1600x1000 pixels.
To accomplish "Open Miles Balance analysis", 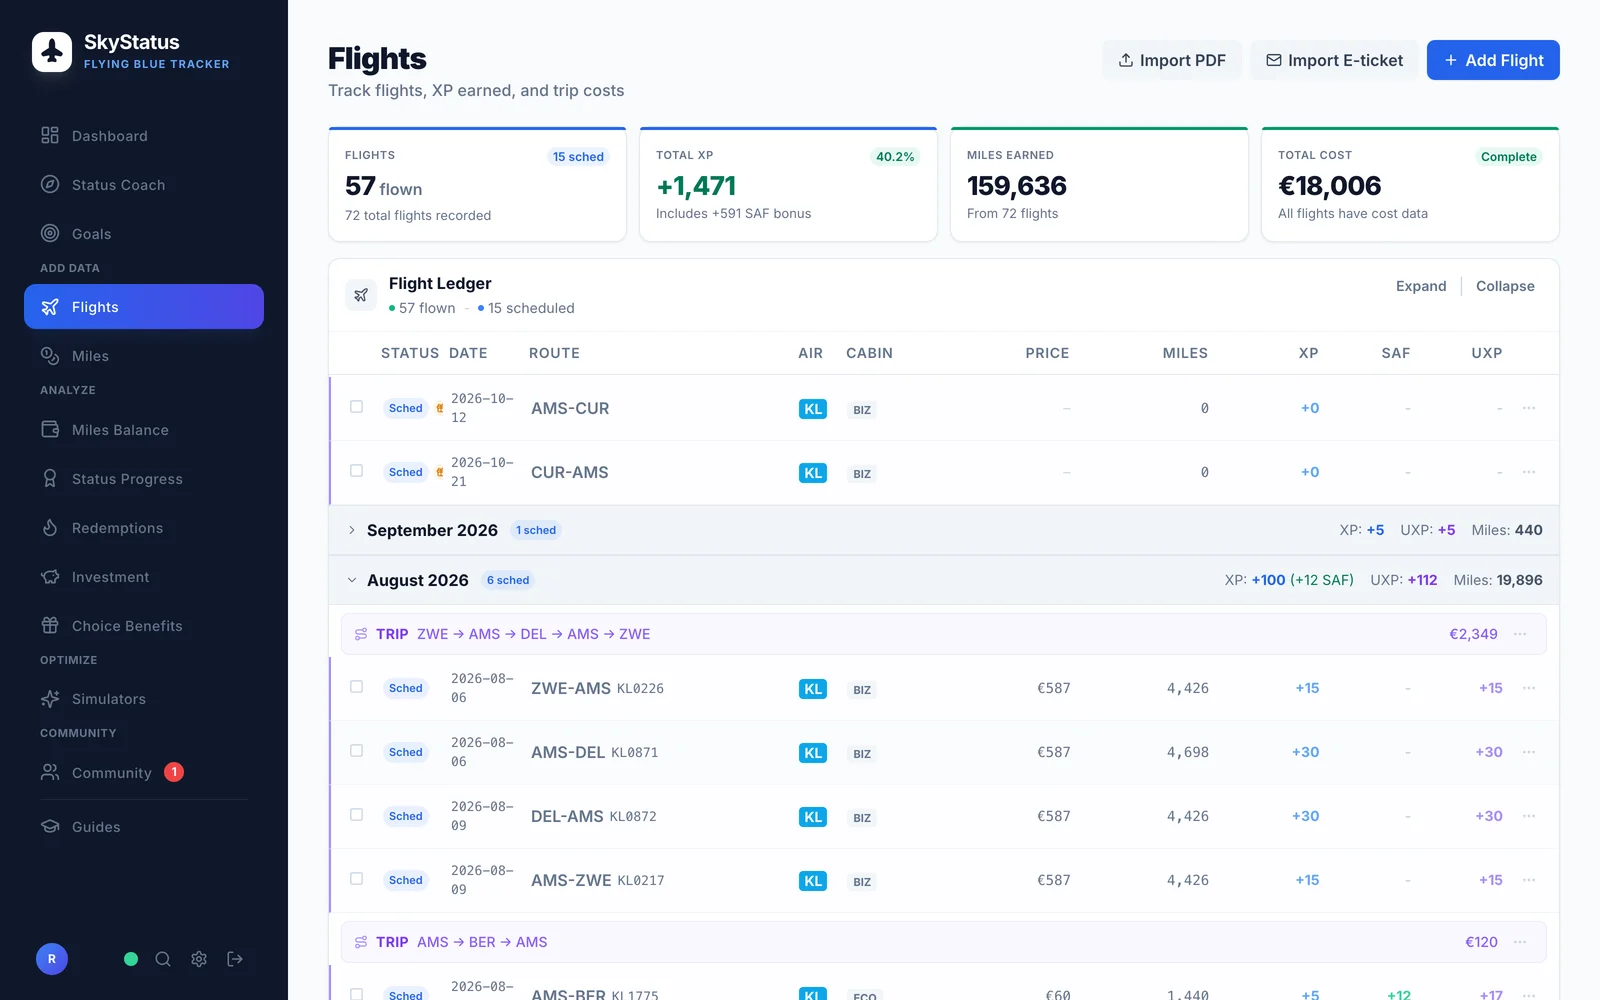I will (x=144, y=430).
